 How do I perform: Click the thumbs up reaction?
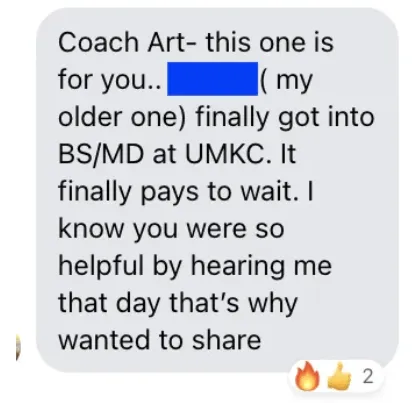[340, 376]
